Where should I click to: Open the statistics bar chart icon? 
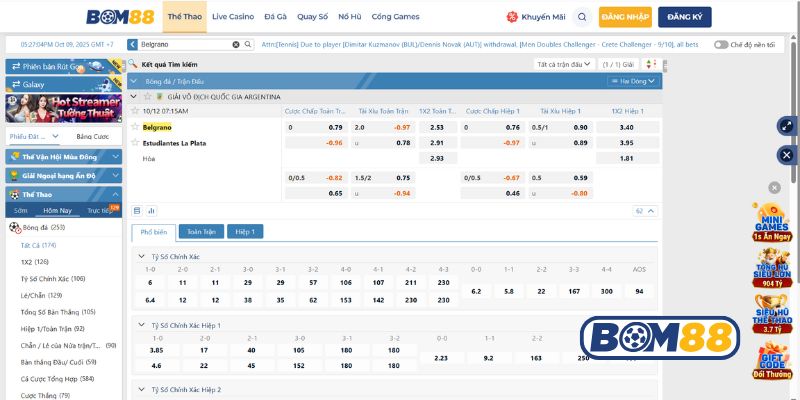tap(151, 211)
